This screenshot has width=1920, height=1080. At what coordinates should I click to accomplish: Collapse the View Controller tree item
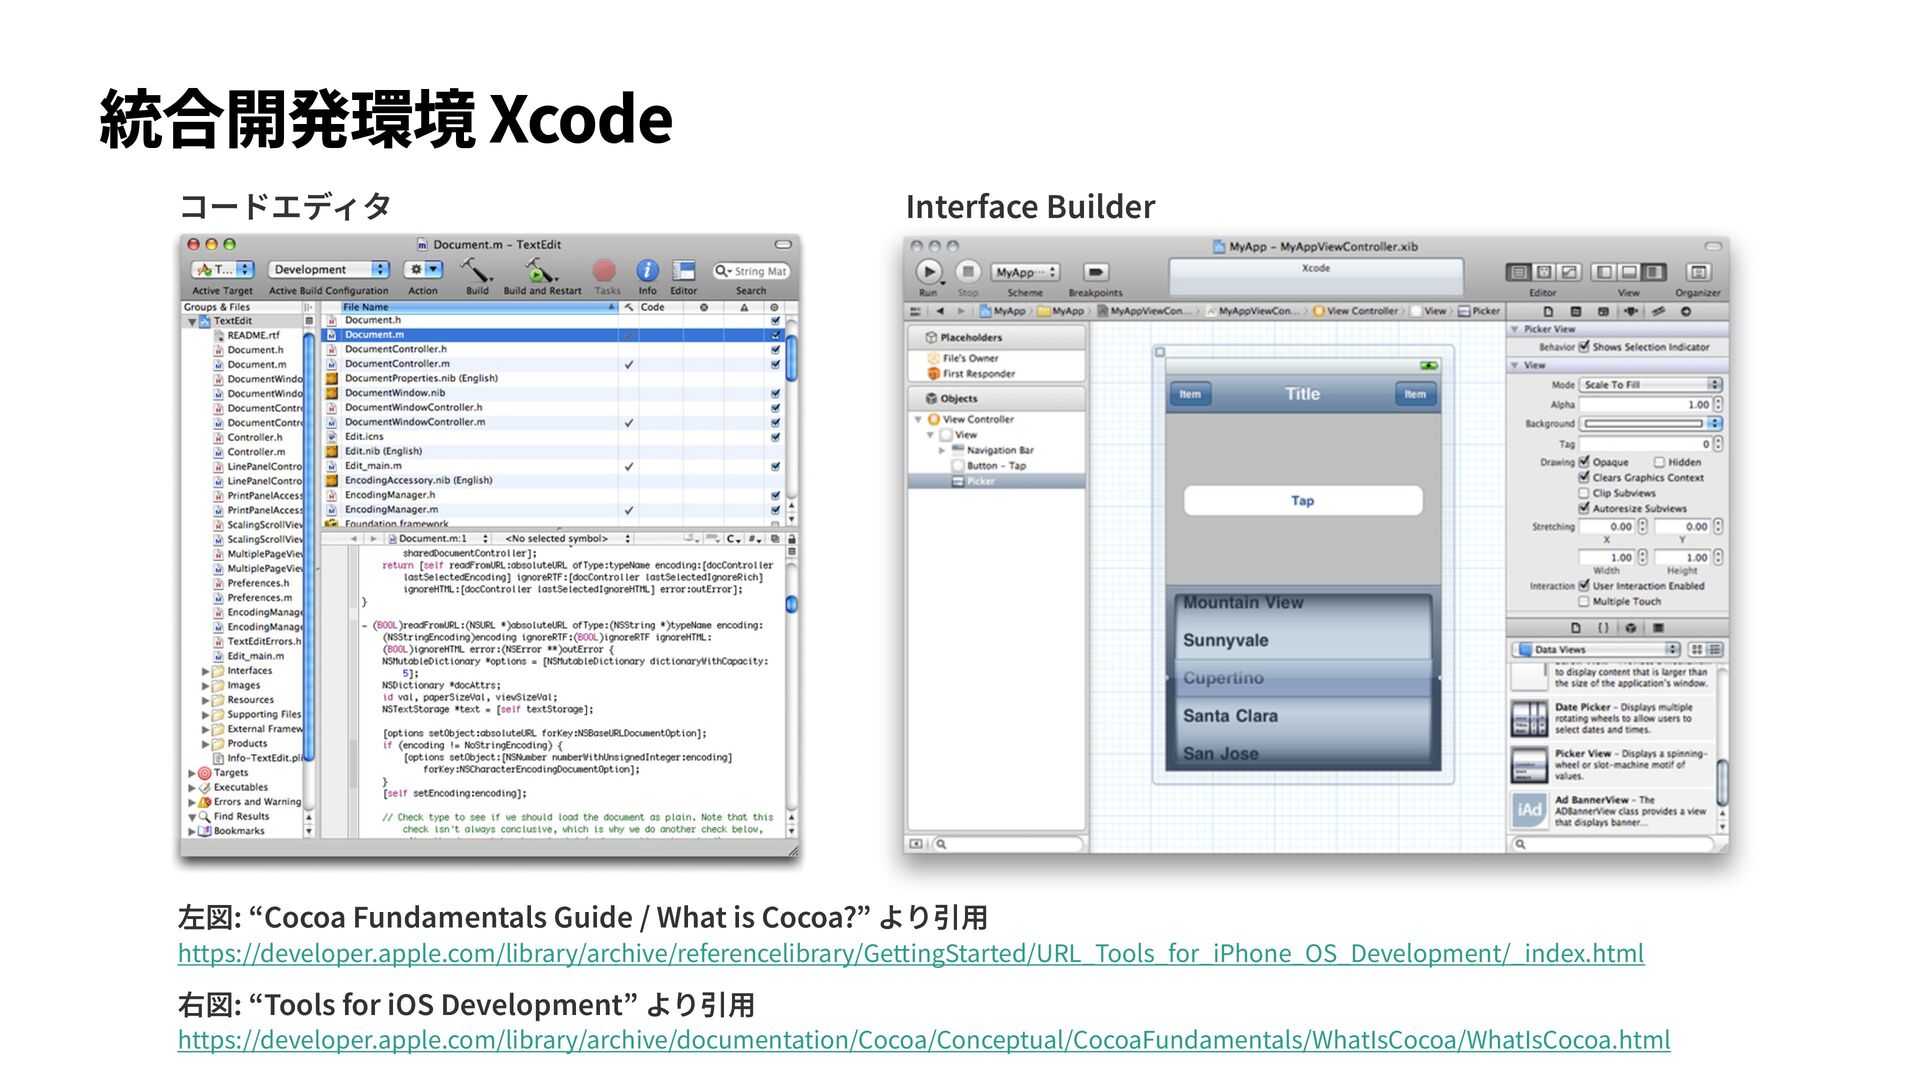click(918, 420)
